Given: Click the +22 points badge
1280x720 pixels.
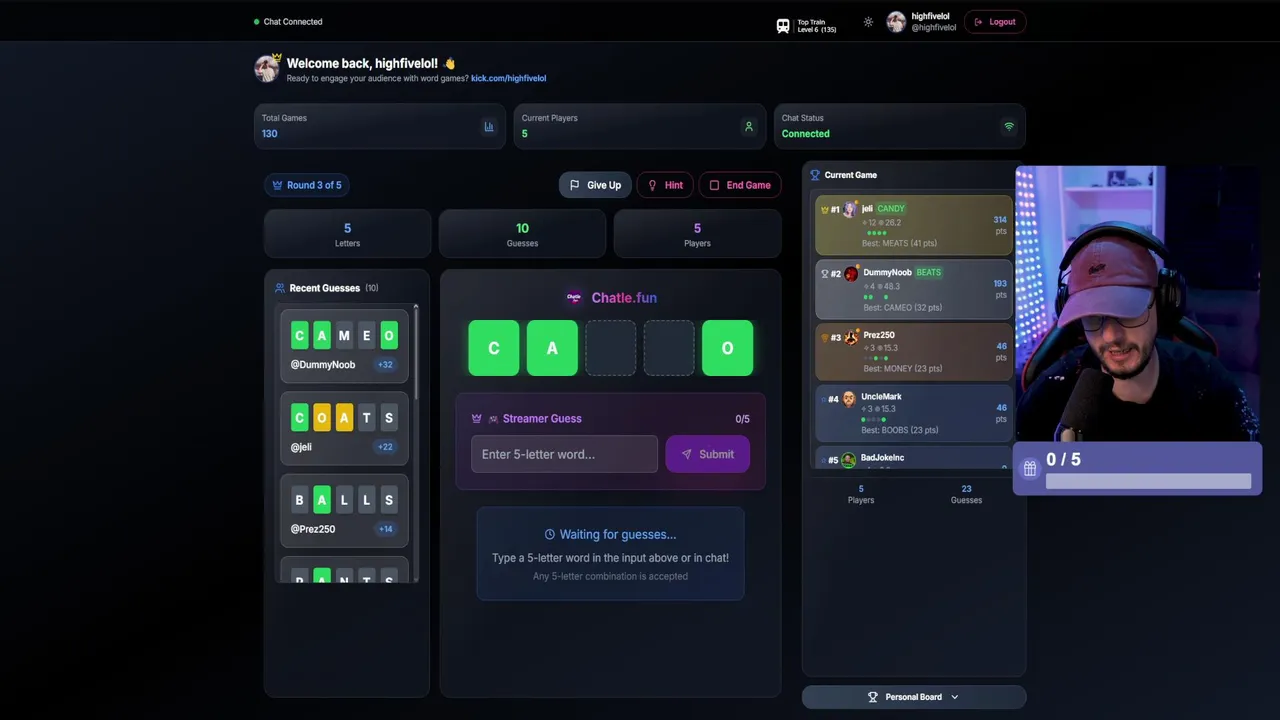Looking at the screenshot, I should pos(385,447).
